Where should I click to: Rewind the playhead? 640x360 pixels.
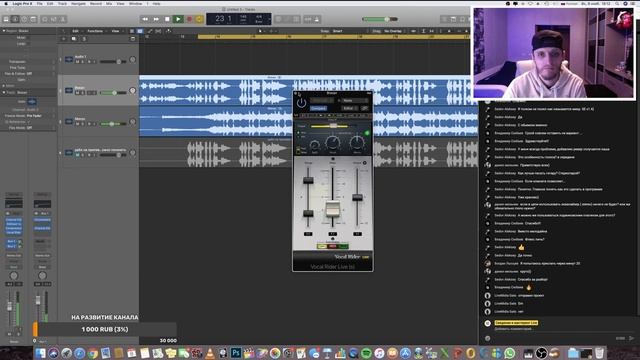[x=145, y=19]
